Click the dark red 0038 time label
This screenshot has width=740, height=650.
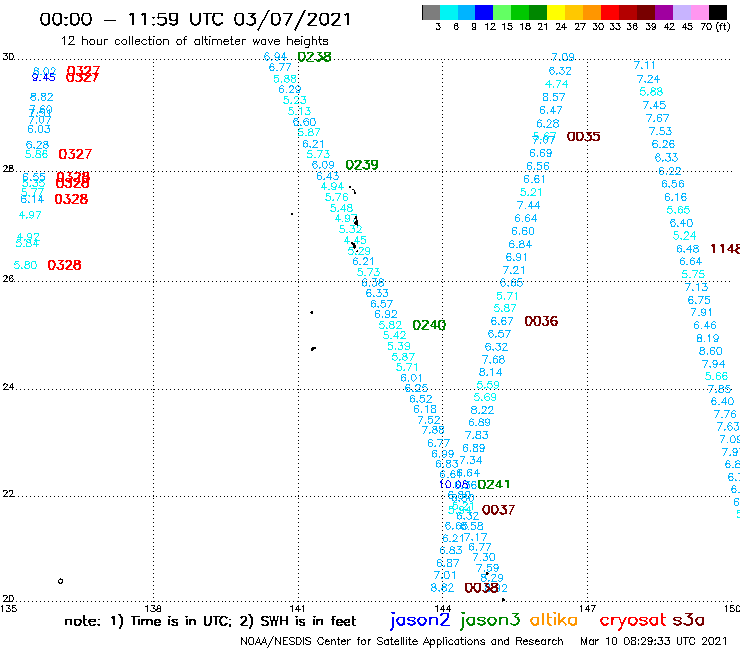[481, 588]
